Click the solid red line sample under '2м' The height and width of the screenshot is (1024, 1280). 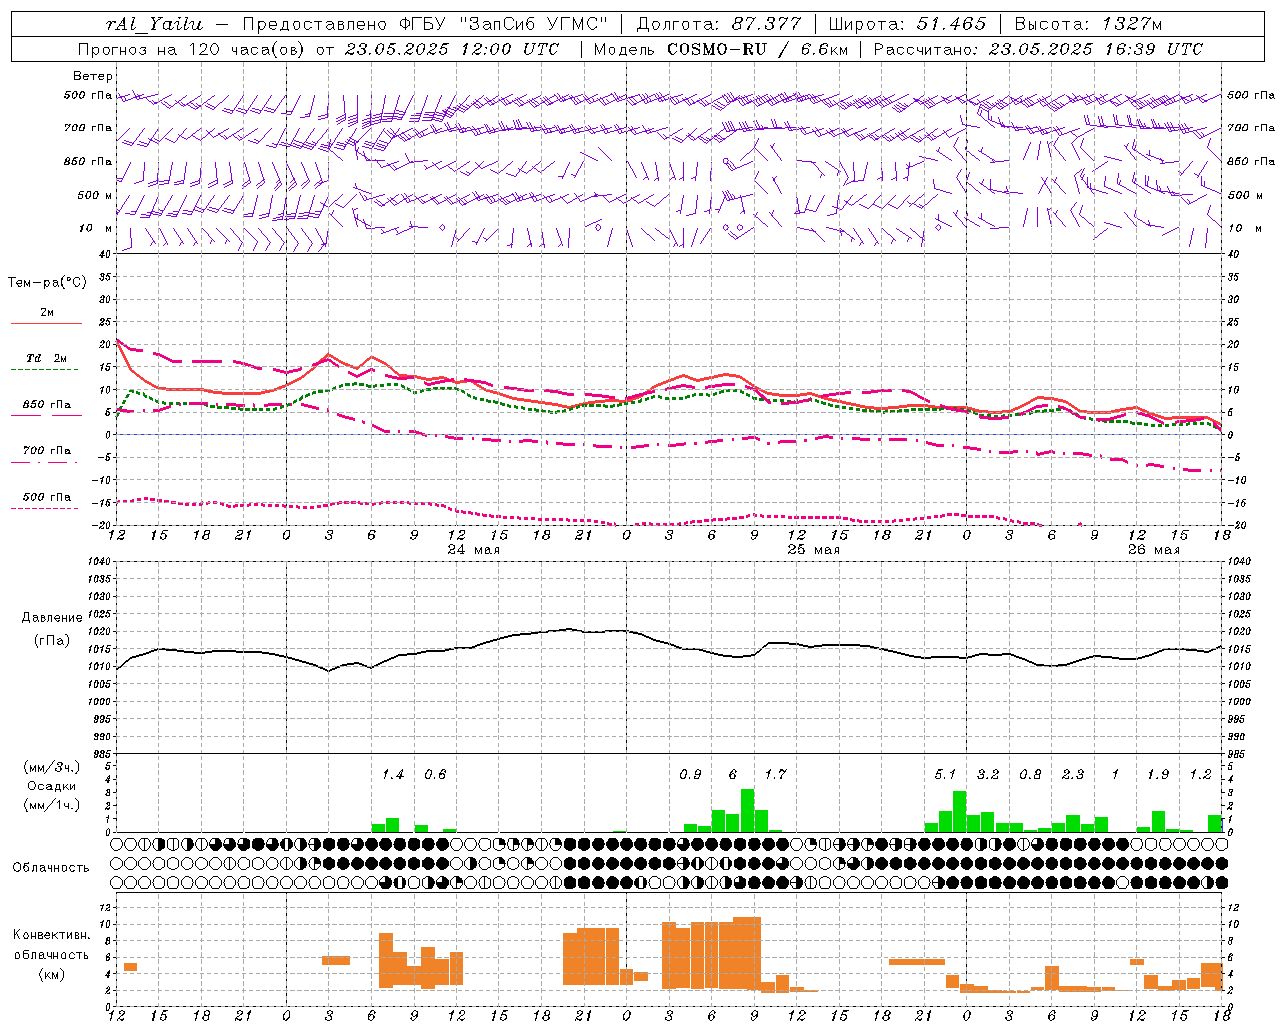(x=46, y=323)
